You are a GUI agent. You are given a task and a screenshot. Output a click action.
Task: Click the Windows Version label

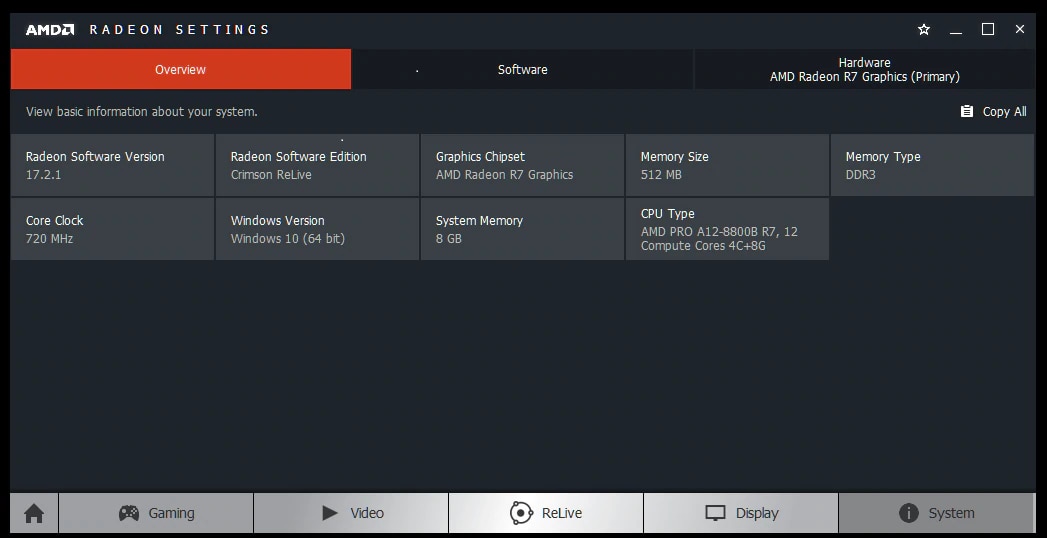[278, 220]
